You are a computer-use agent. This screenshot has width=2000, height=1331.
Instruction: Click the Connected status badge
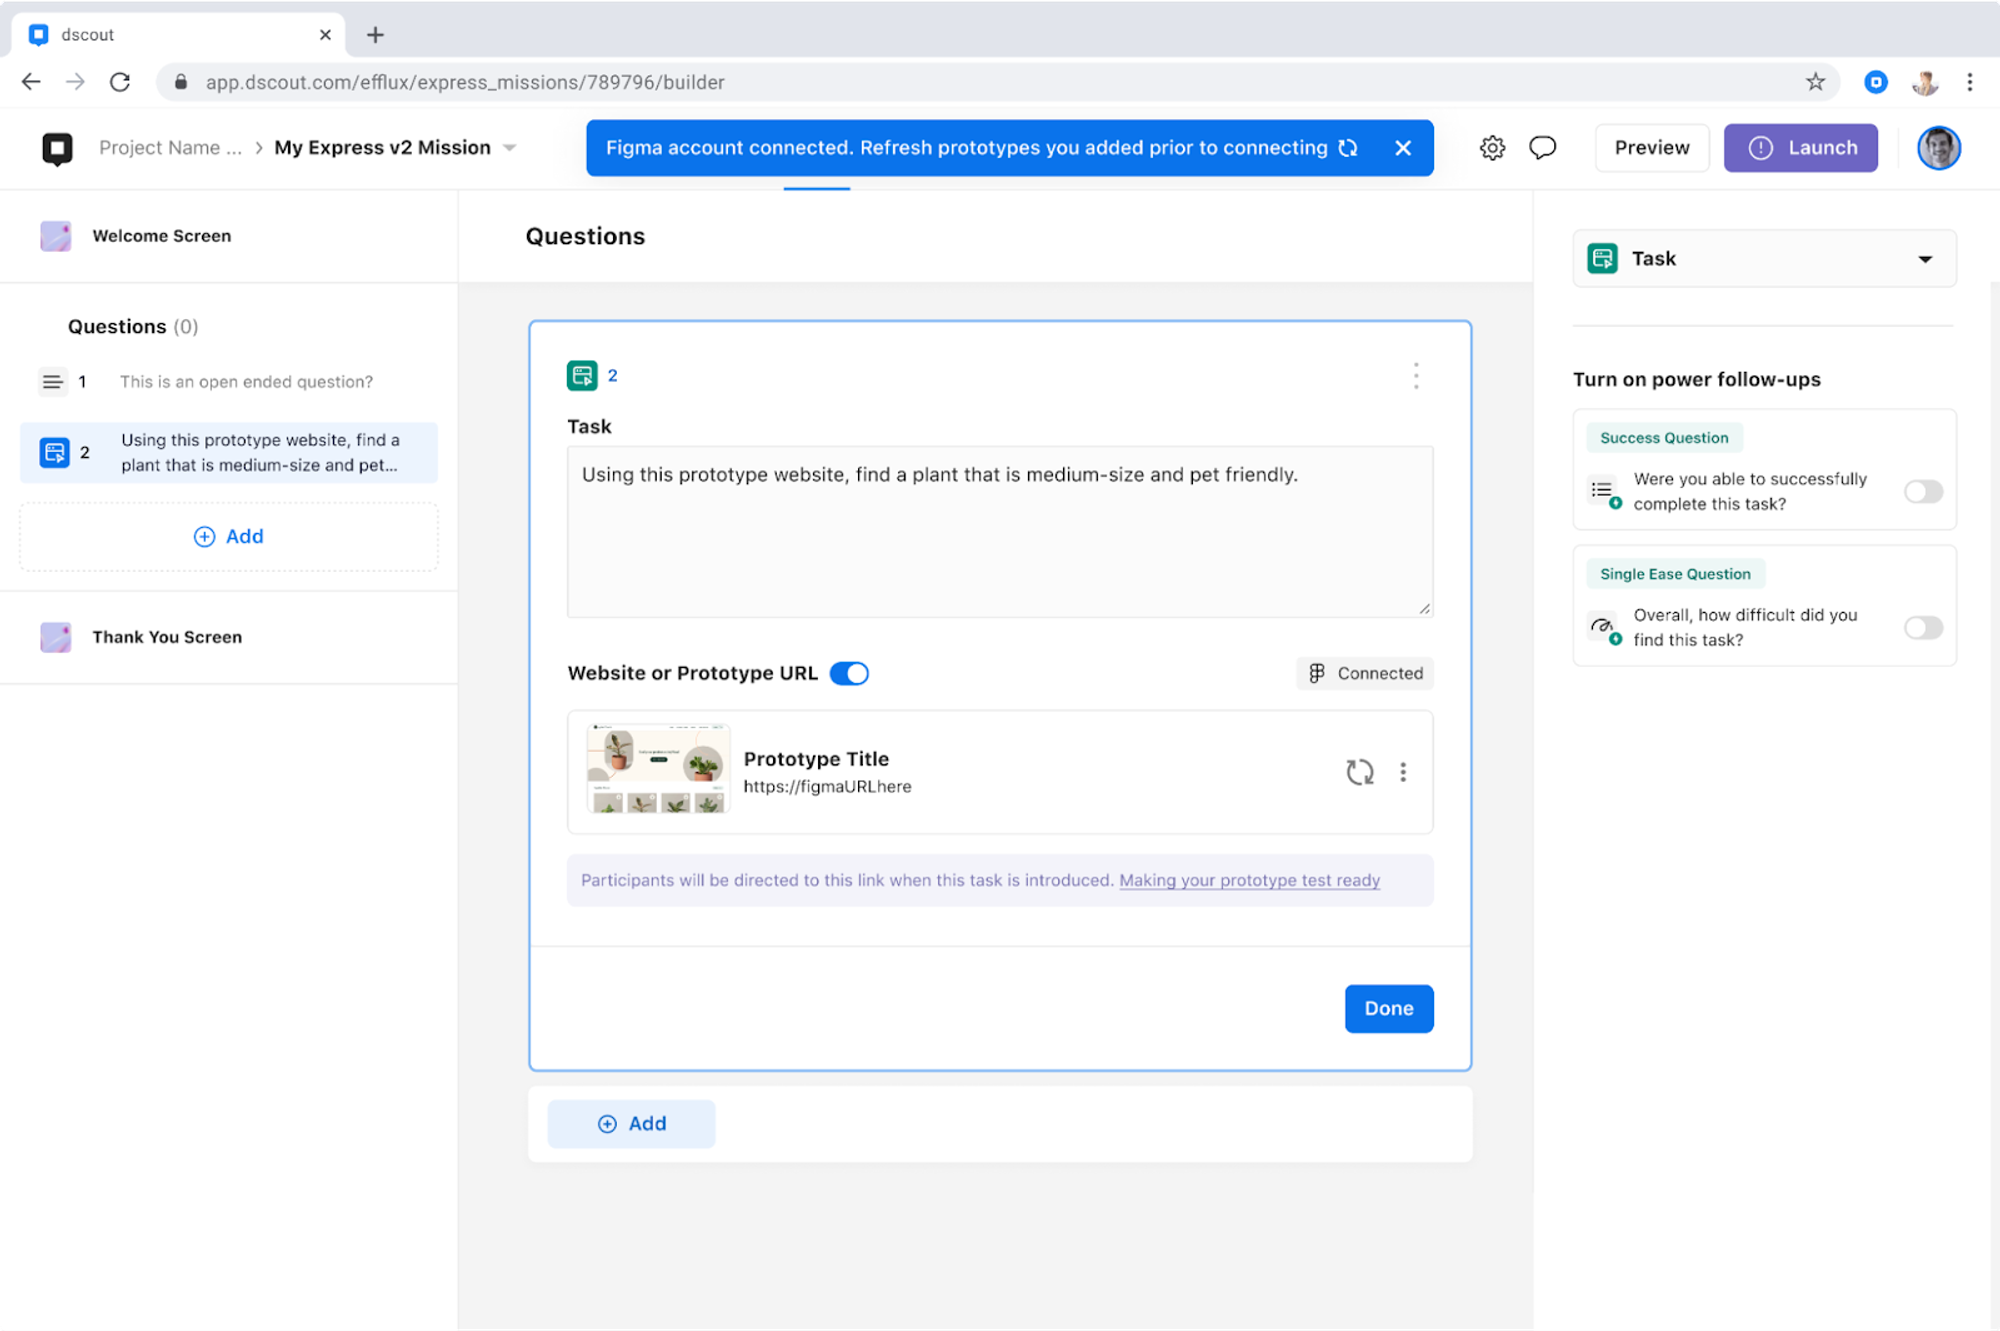tap(1365, 673)
